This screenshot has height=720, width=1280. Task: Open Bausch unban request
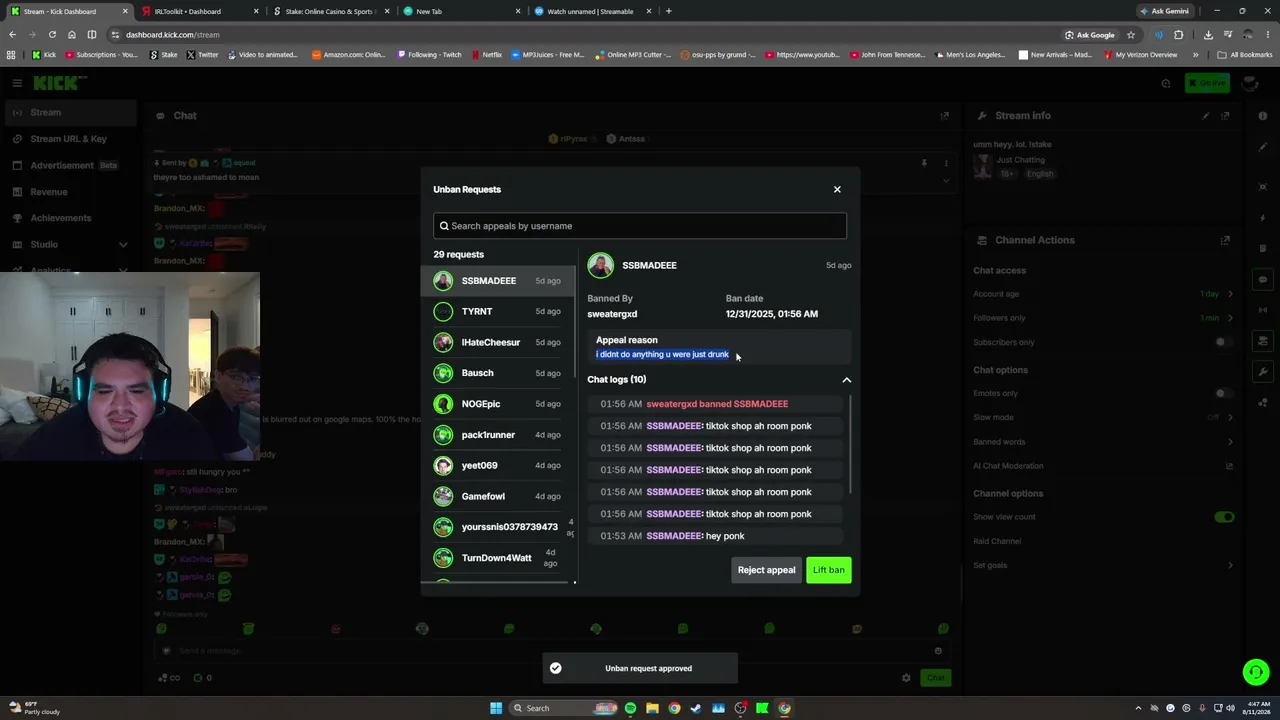coord(498,373)
